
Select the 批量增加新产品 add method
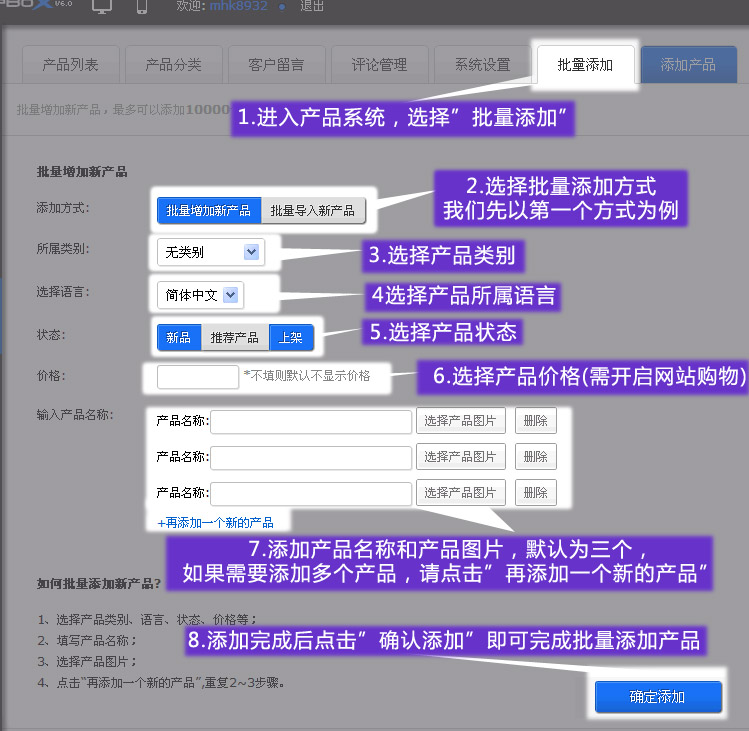pyautogui.click(x=209, y=211)
